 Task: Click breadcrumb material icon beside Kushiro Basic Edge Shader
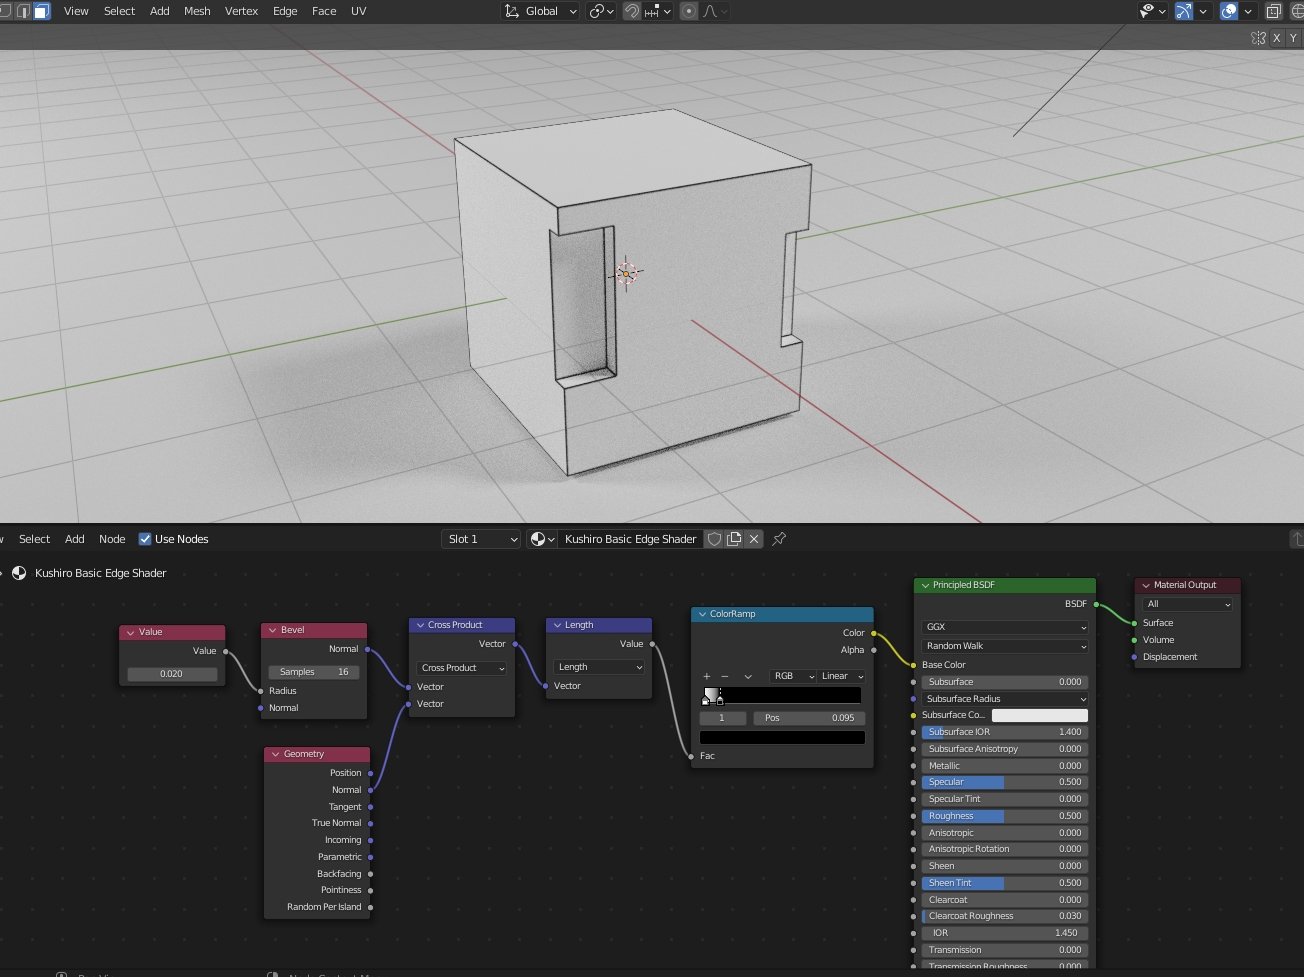pos(19,573)
